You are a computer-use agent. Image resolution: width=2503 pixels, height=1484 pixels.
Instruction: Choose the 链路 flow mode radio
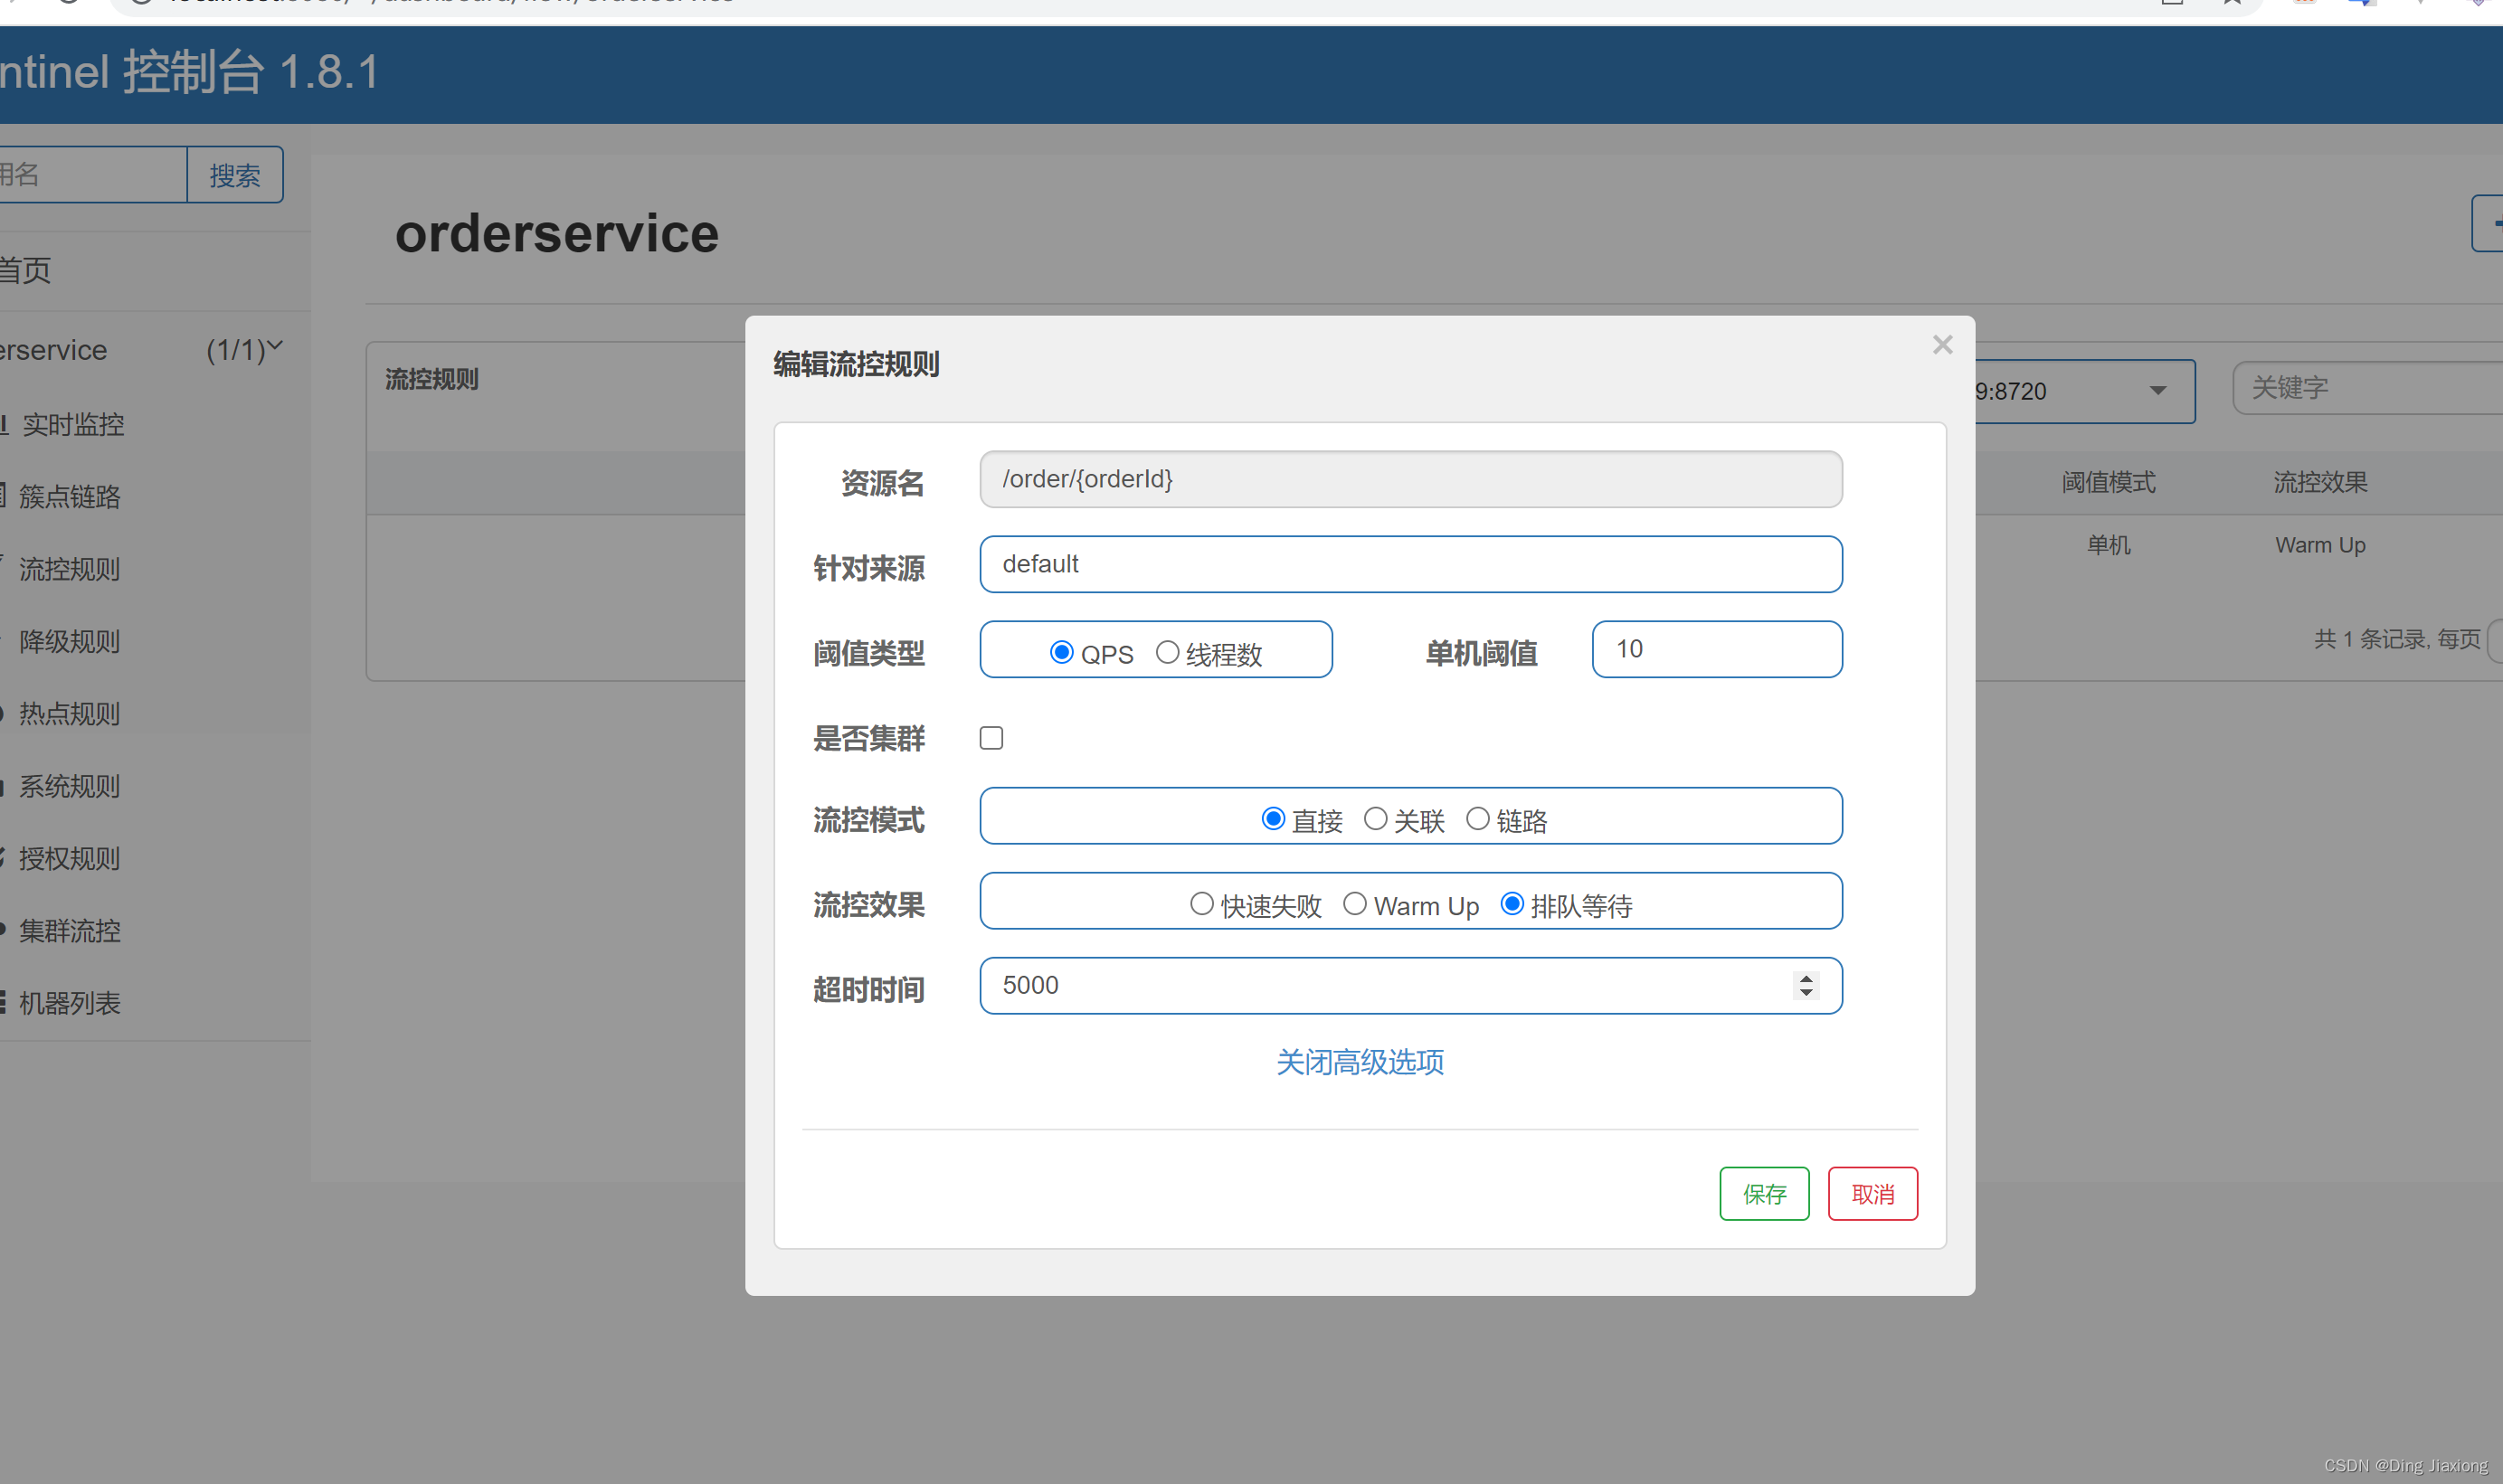1477,819
